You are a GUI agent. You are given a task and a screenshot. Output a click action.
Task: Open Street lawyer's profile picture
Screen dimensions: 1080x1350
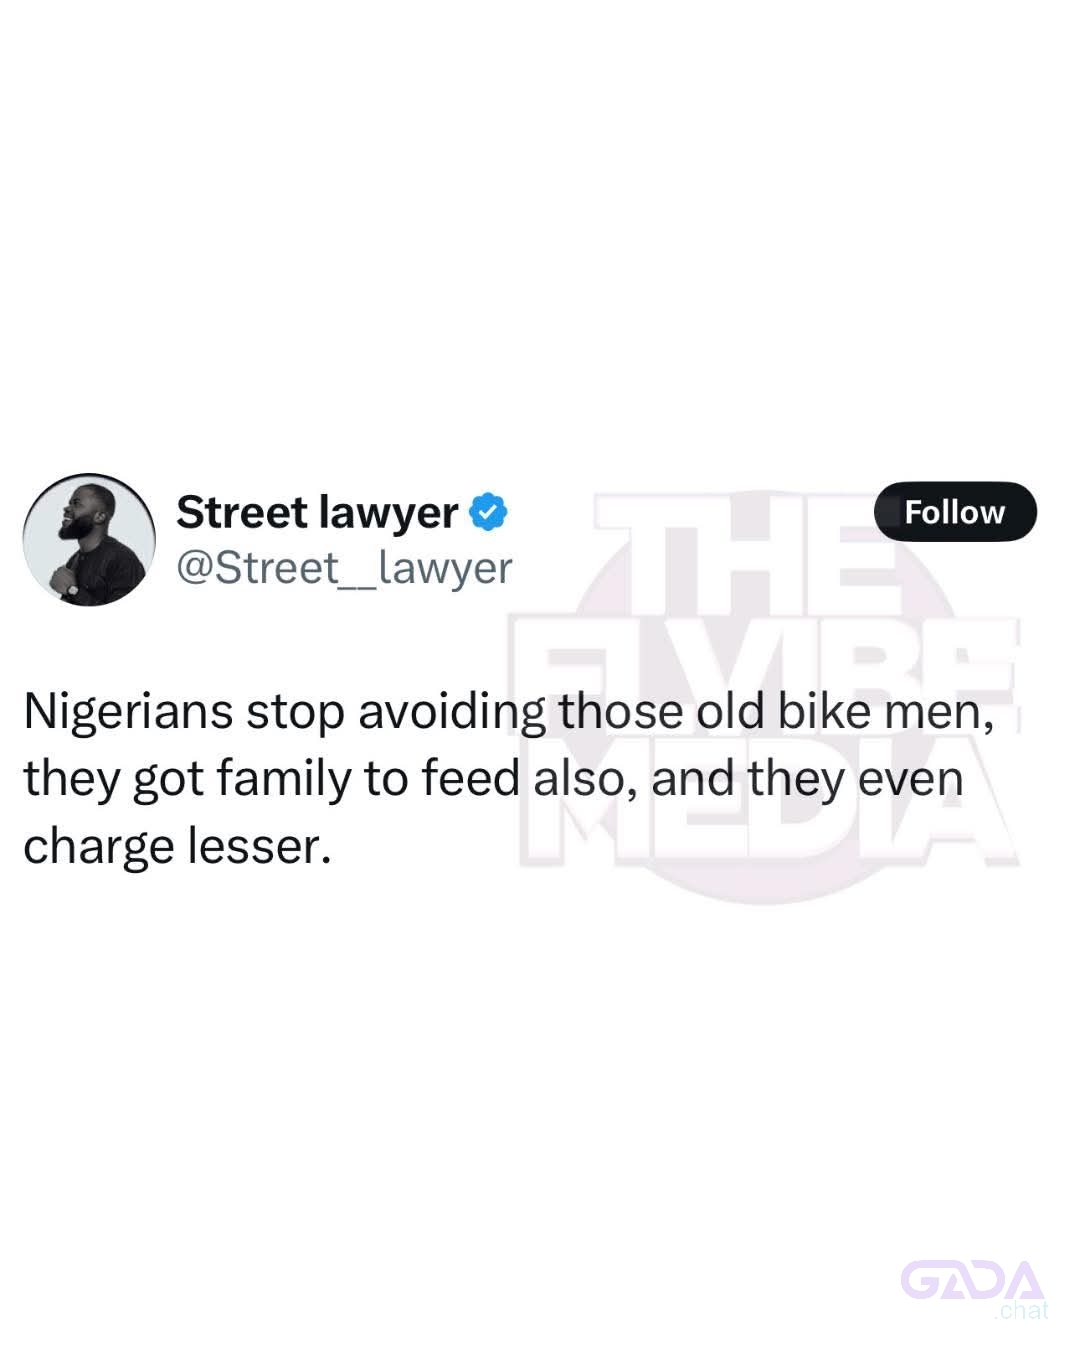pyautogui.click(x=89, y=540)
